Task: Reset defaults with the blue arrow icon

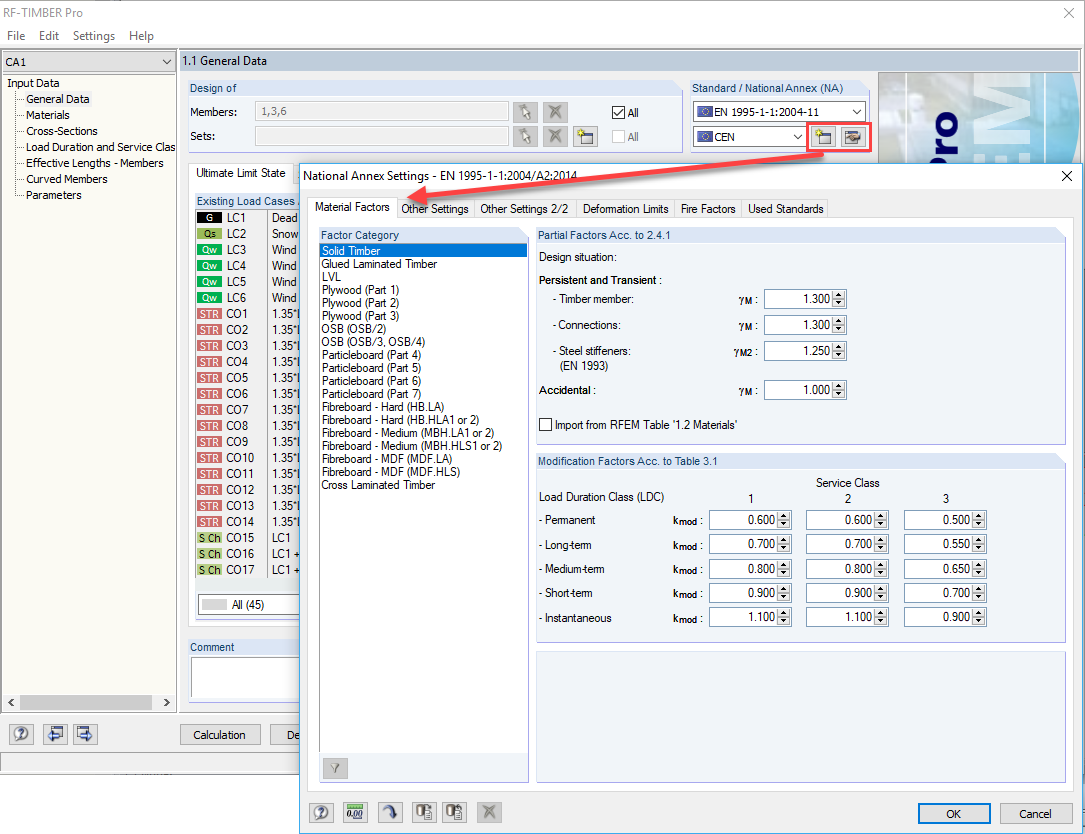Action: (x=389, y=812)
